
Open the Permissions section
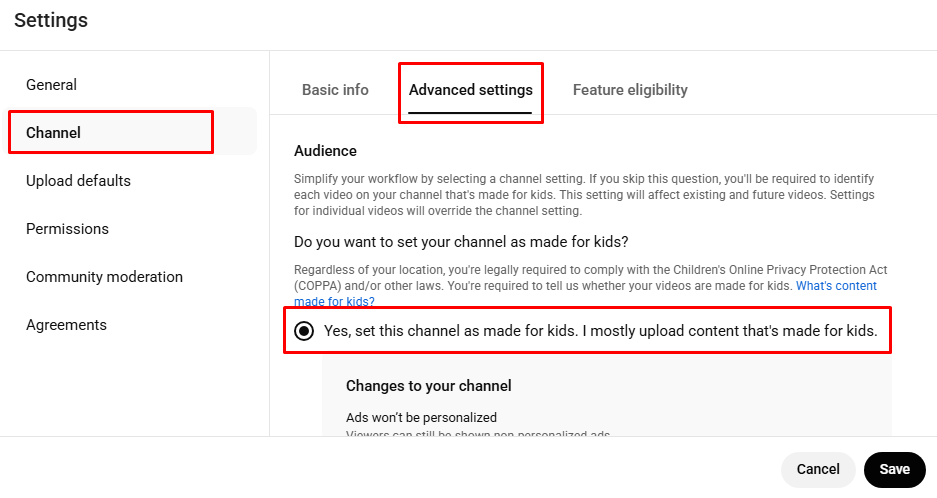(67, 229)
